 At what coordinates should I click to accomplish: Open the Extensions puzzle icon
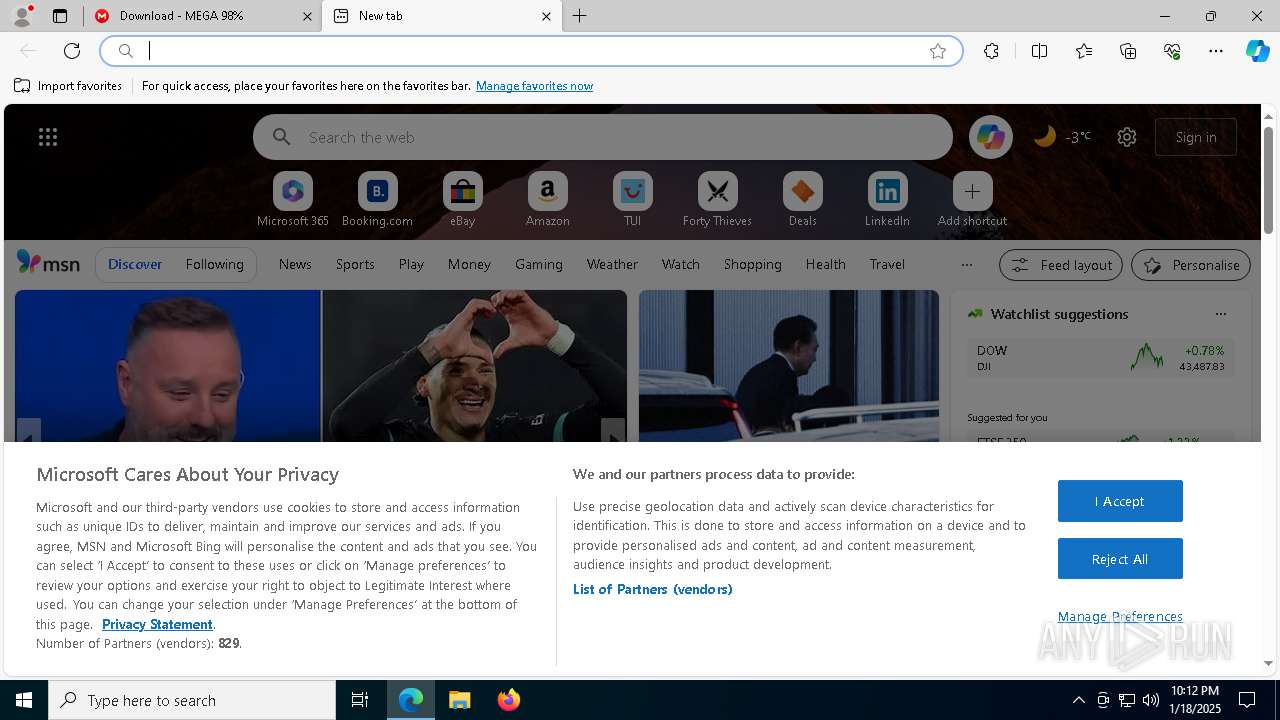[x=991, y=51]
